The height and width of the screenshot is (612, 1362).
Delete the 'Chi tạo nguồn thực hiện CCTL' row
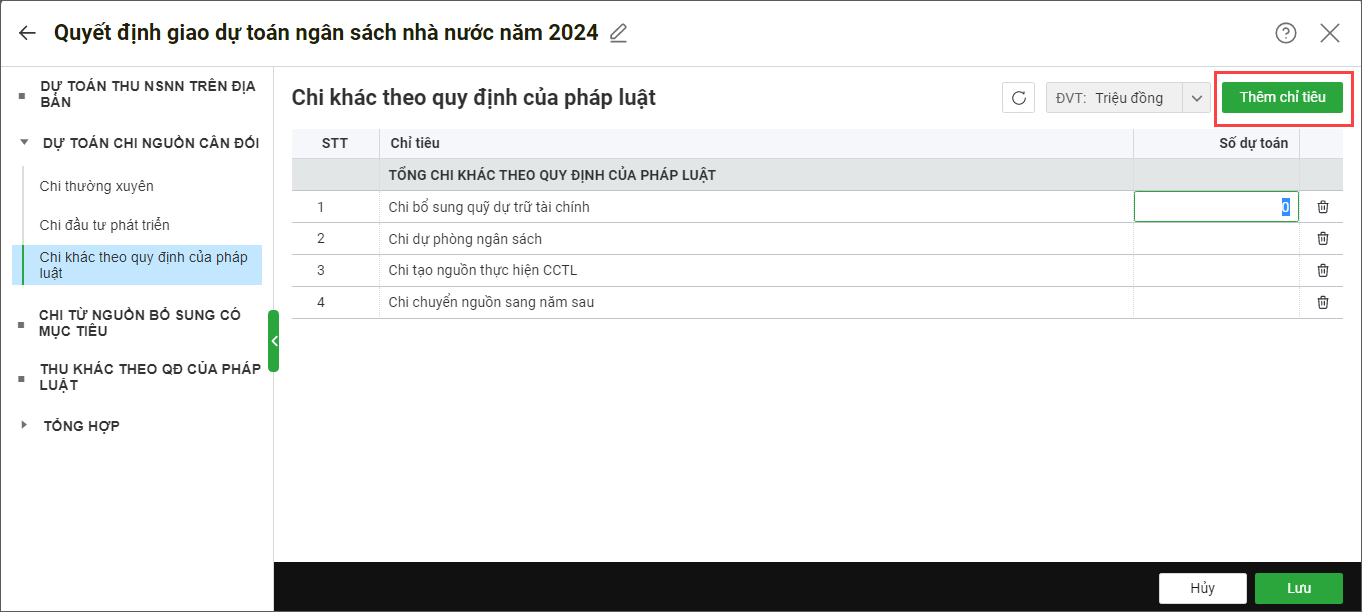point(1323,270)
